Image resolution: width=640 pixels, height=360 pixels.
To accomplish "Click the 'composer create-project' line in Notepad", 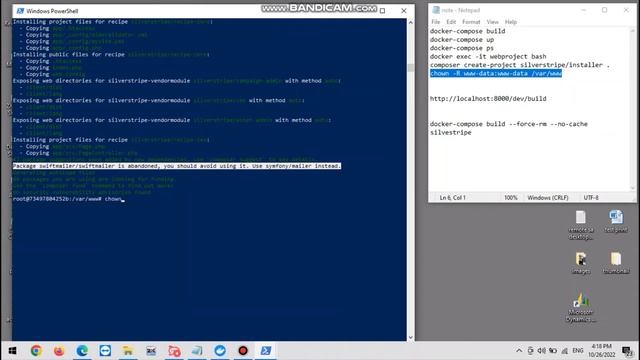I will point(520,65).
